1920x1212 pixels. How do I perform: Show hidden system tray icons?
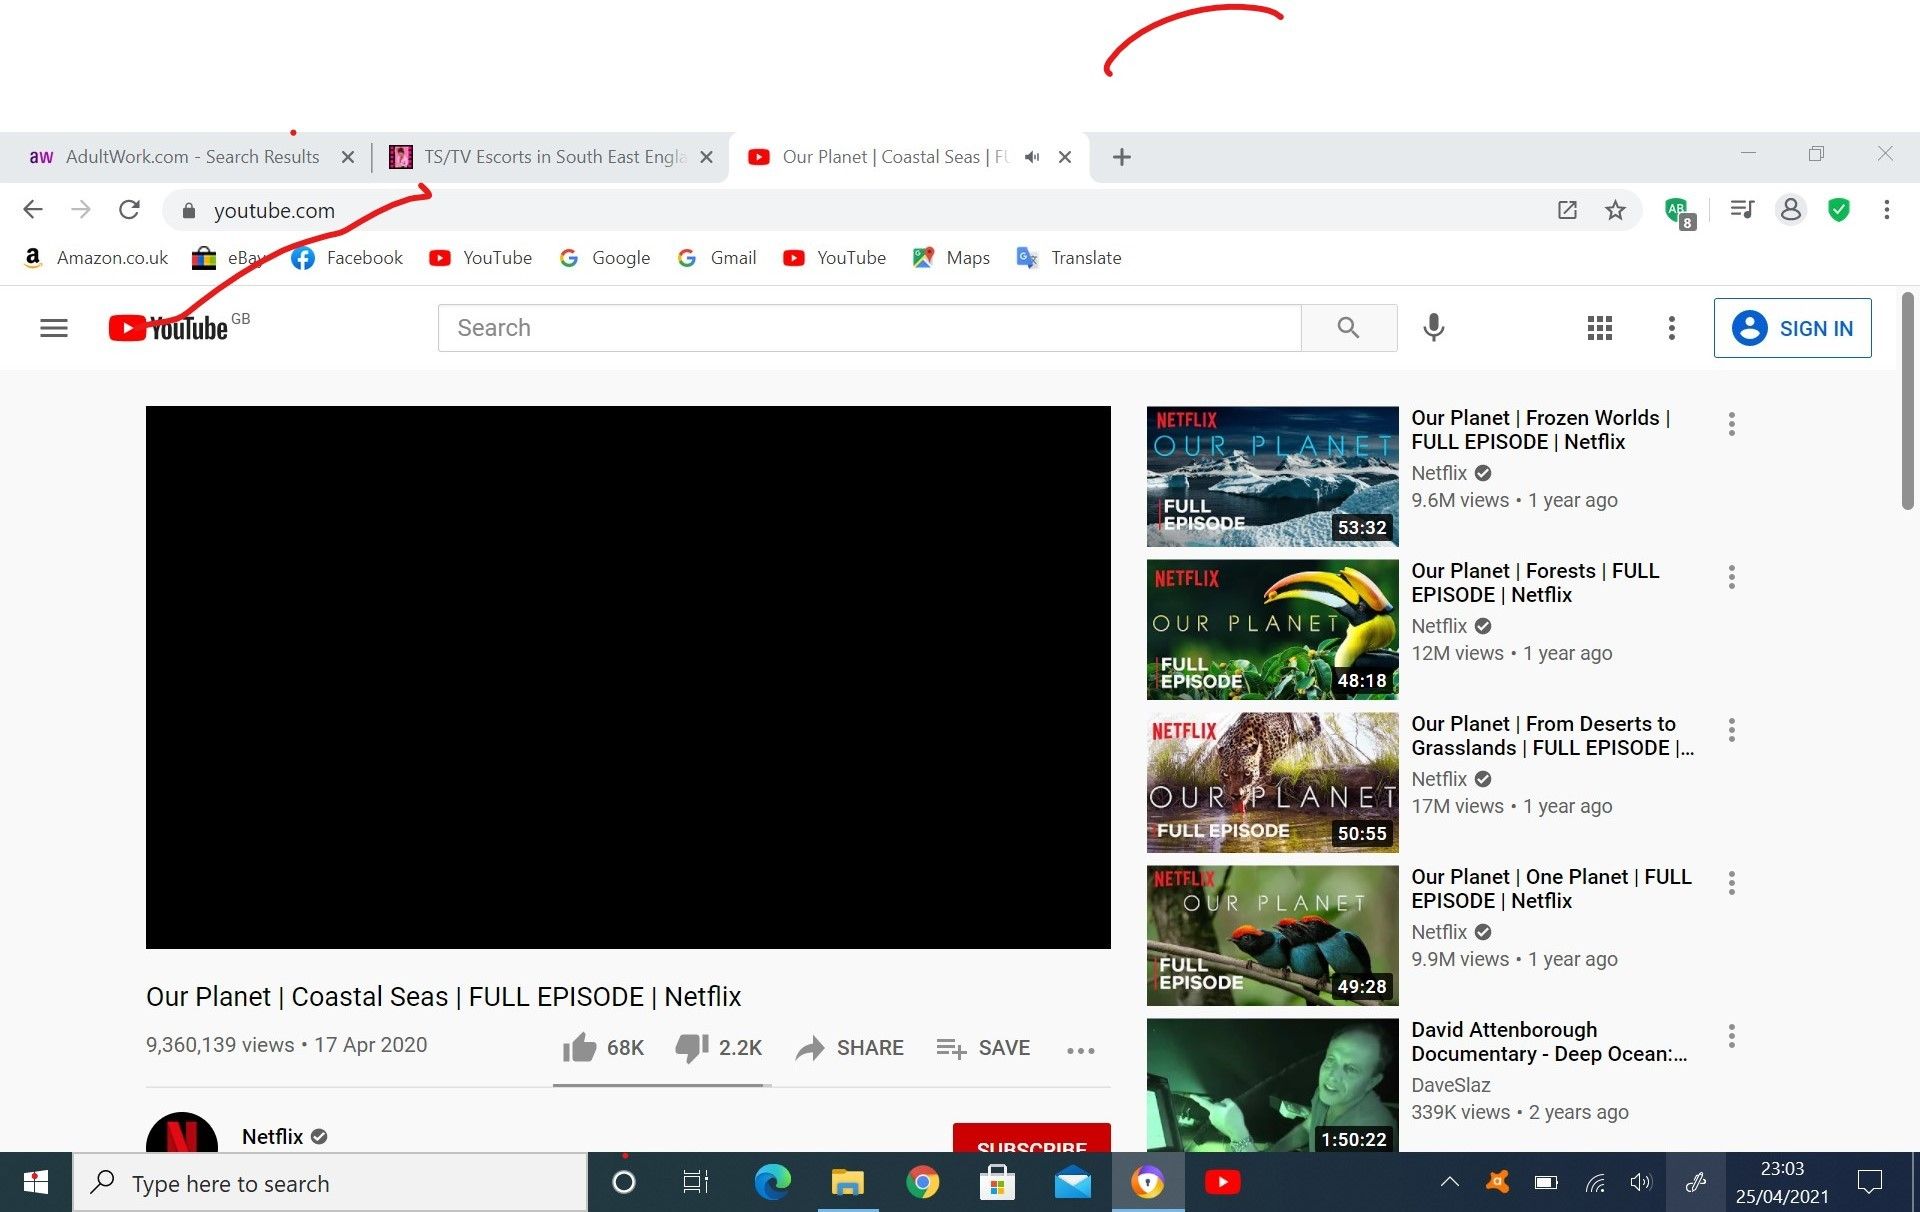[1449, 1183]
